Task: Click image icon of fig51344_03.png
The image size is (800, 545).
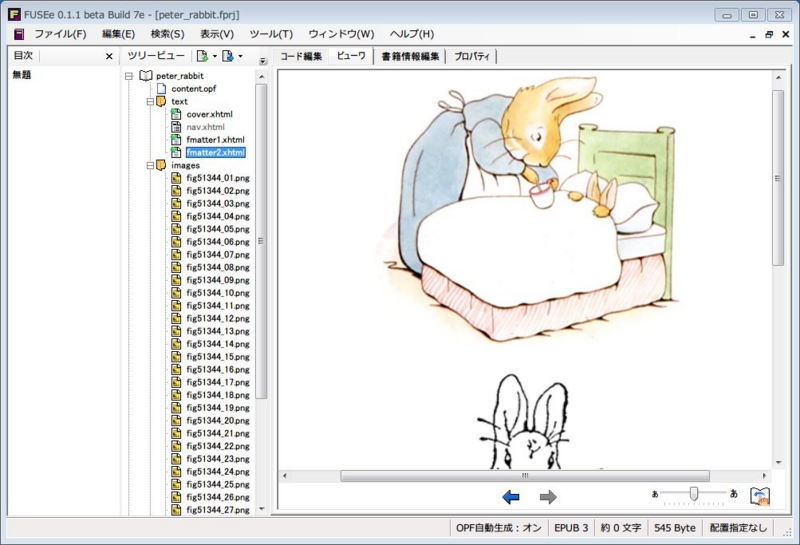Action: pyautogui.click(x=176, y=204)
